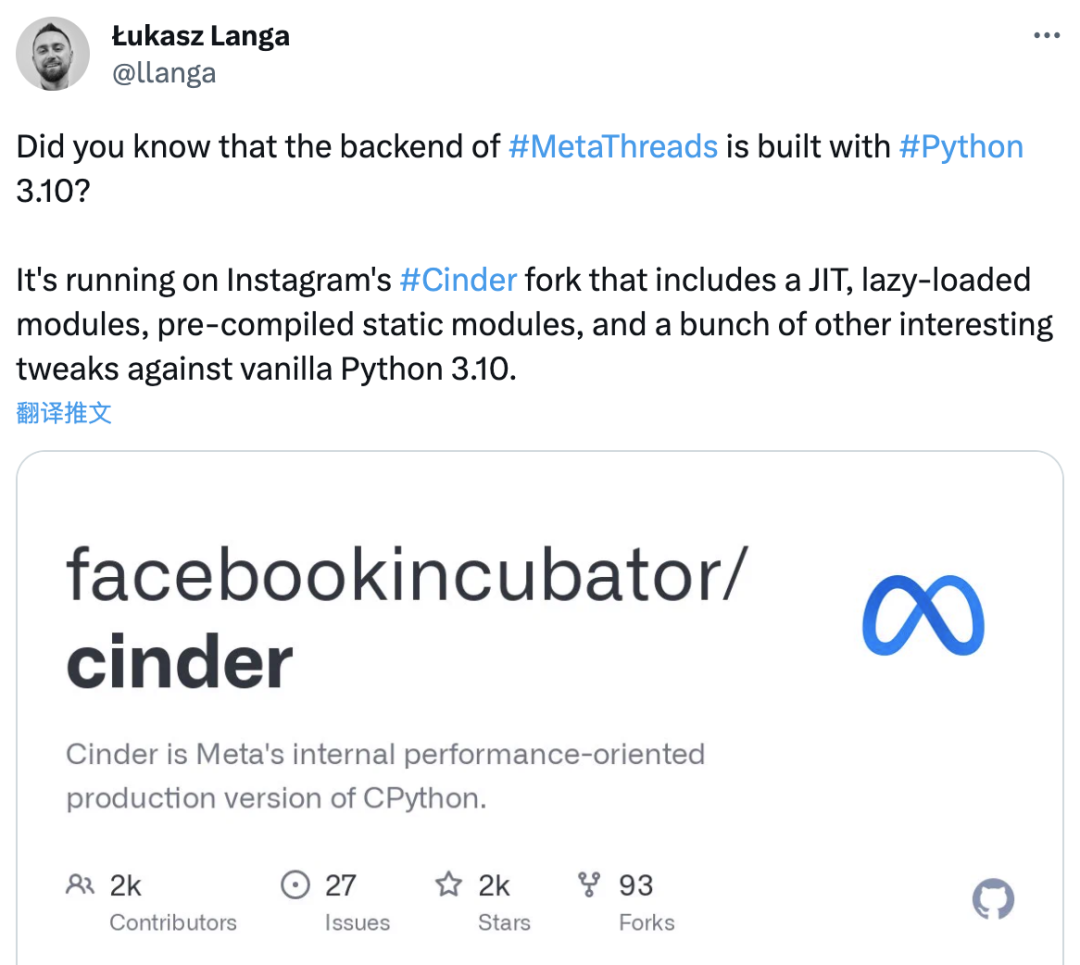Click the Łukasz Langa display name

pos(200,36)
